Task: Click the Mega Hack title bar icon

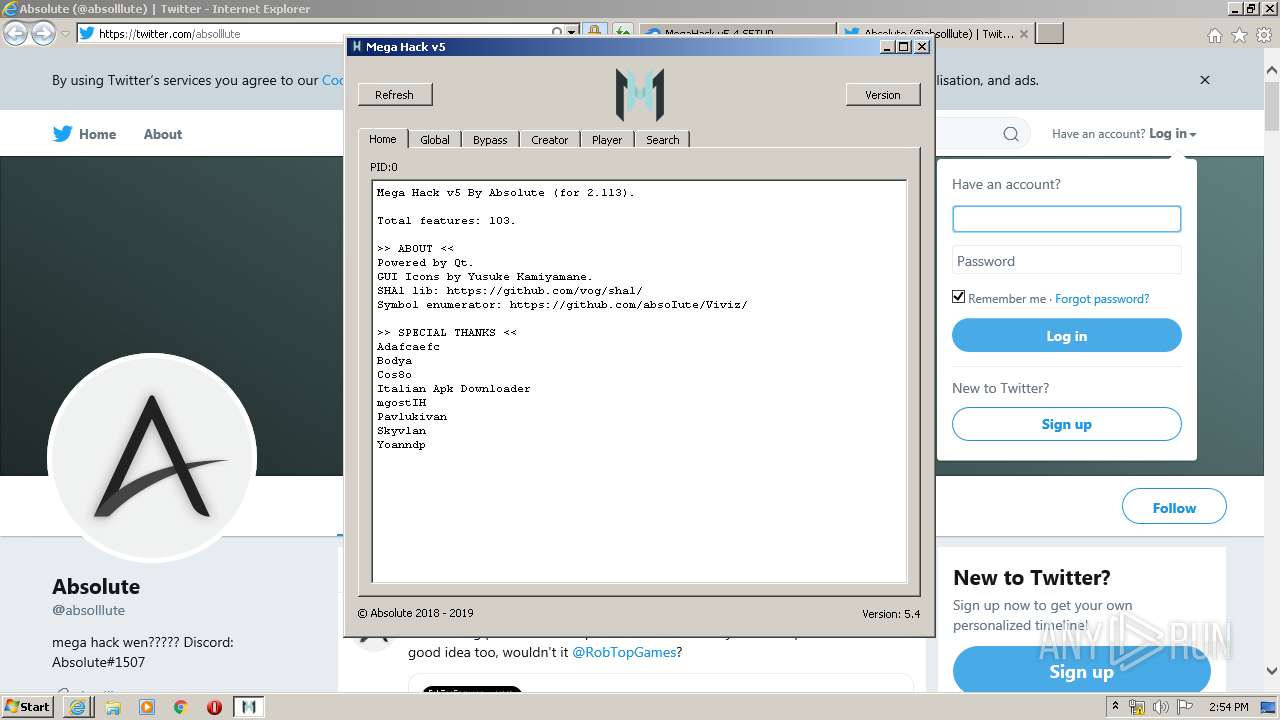Action: [357, 47]
